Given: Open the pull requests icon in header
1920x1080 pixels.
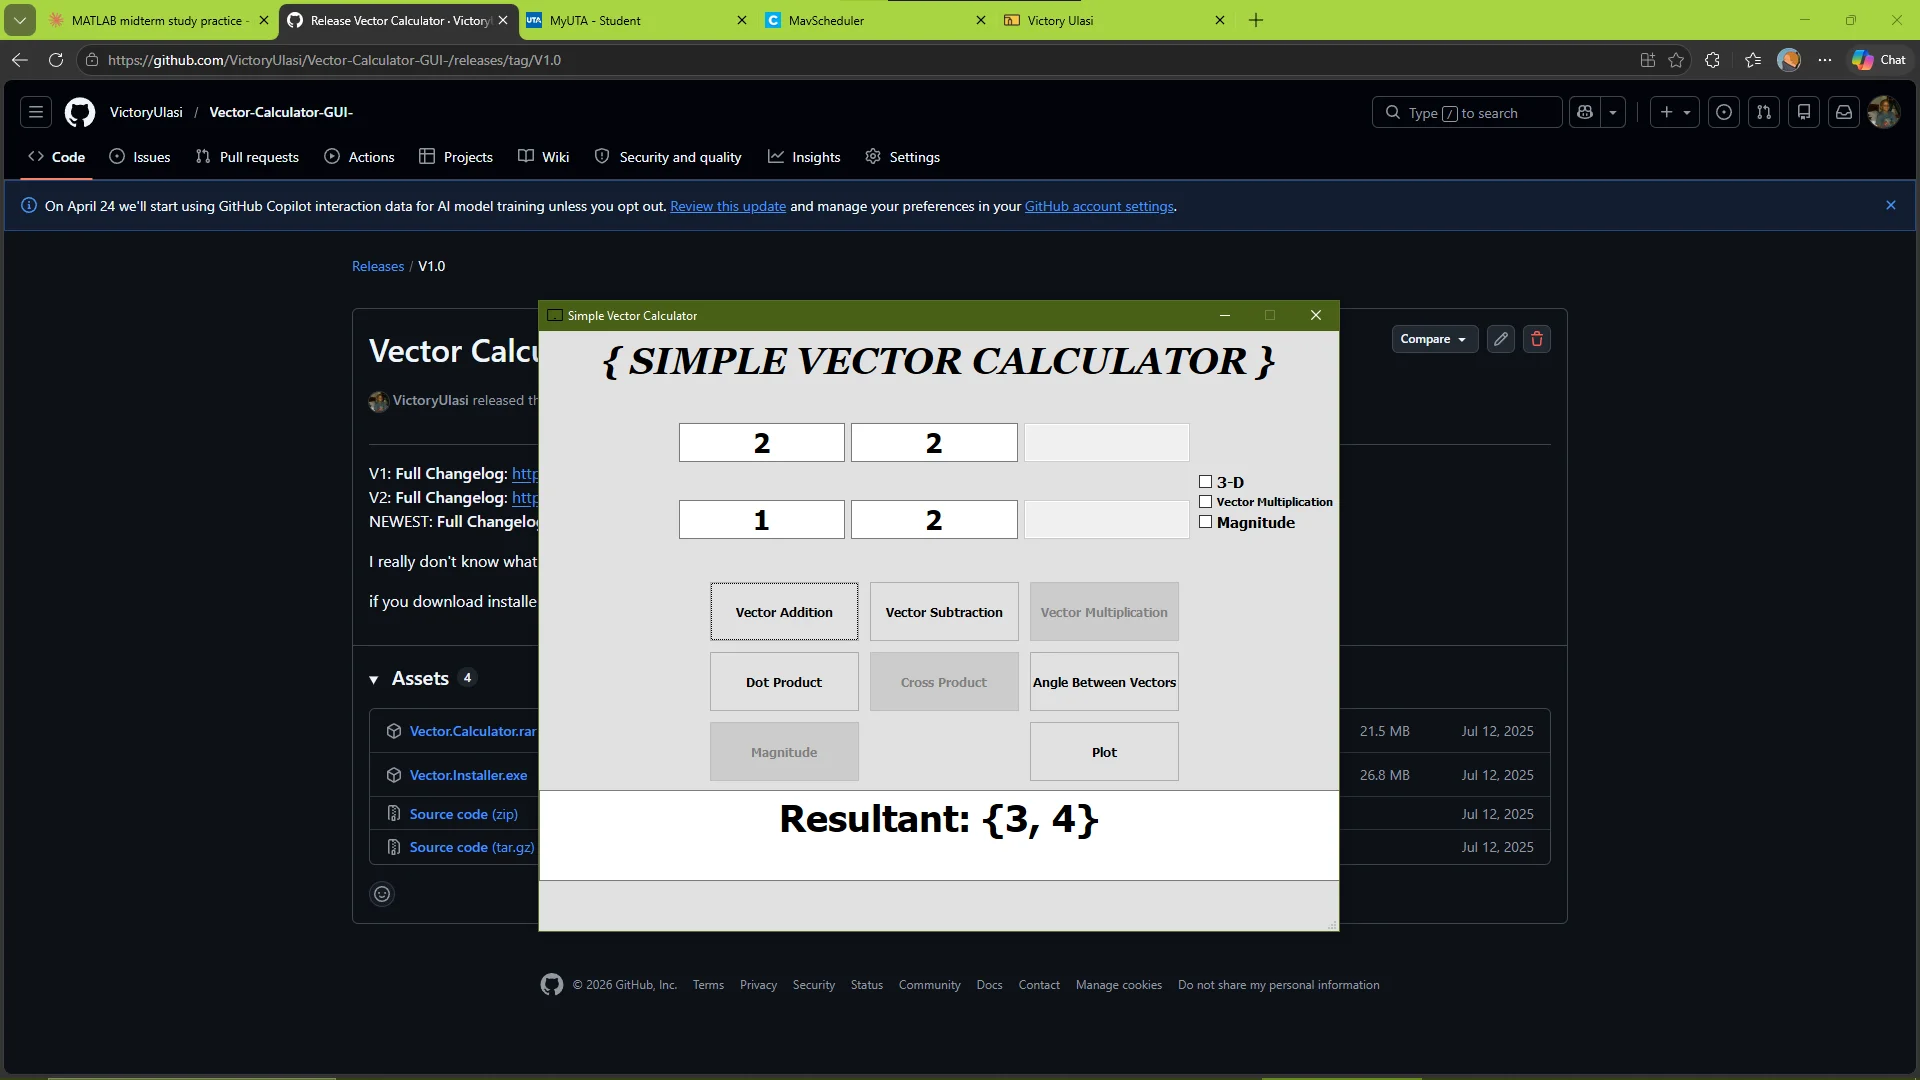Looking at the screenshot, I should point(1764,113).
